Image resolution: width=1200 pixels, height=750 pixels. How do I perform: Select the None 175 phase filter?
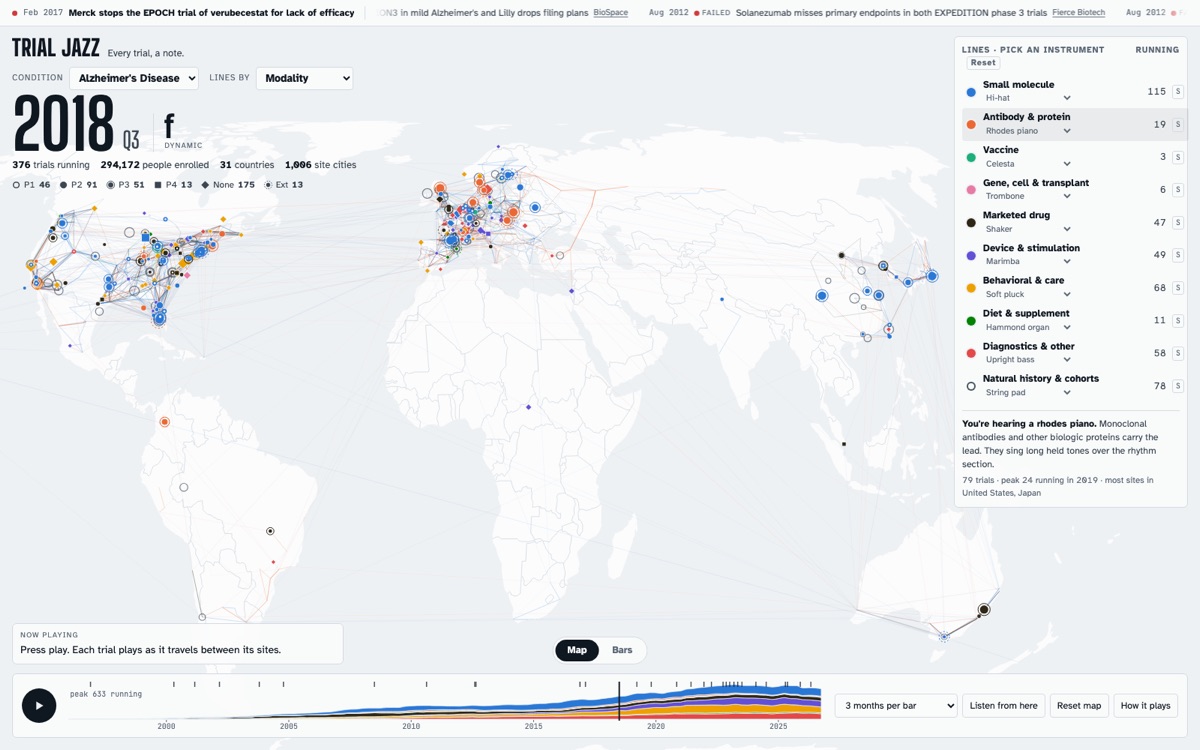(x=228, y=185)
